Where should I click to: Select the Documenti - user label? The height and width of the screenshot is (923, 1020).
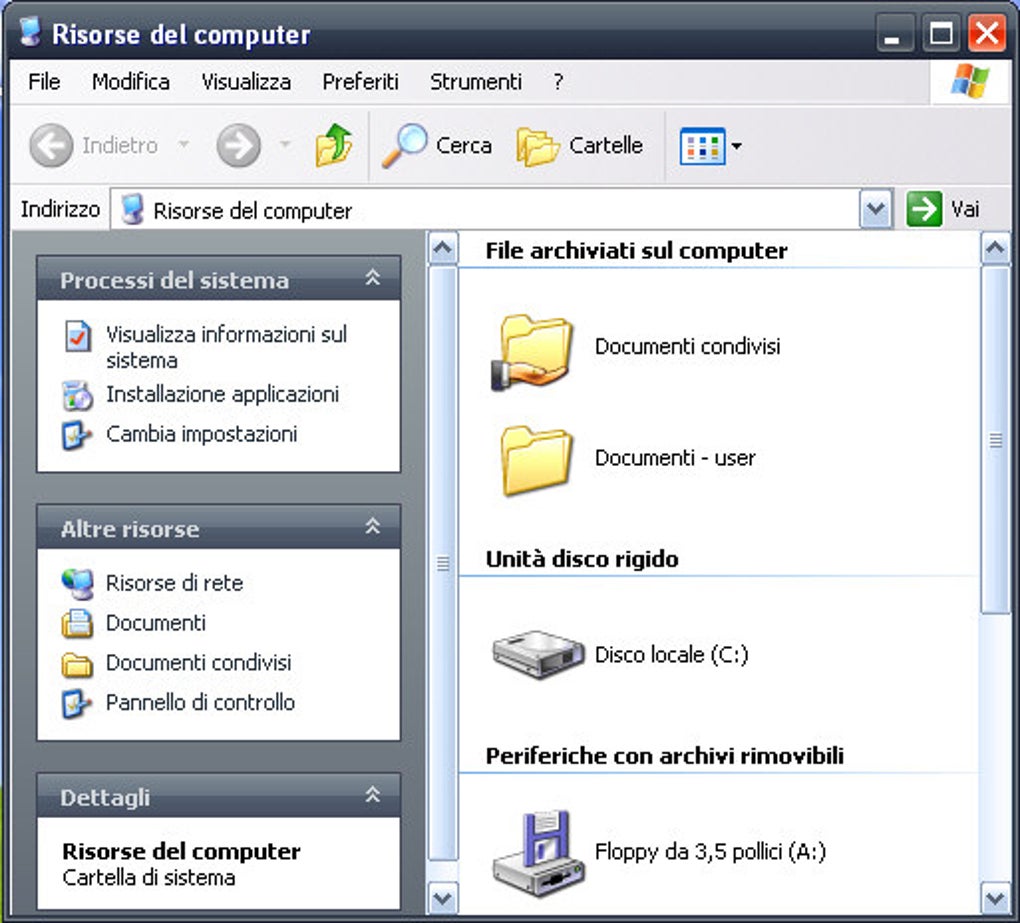[675, 458]
